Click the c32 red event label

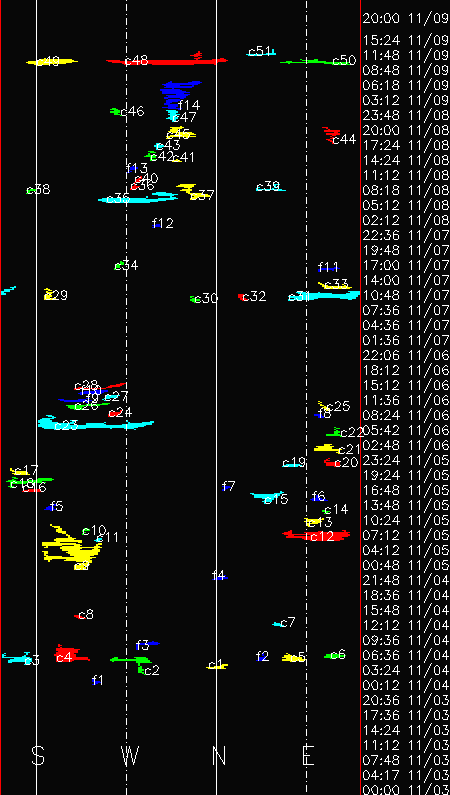pos(254,296)
